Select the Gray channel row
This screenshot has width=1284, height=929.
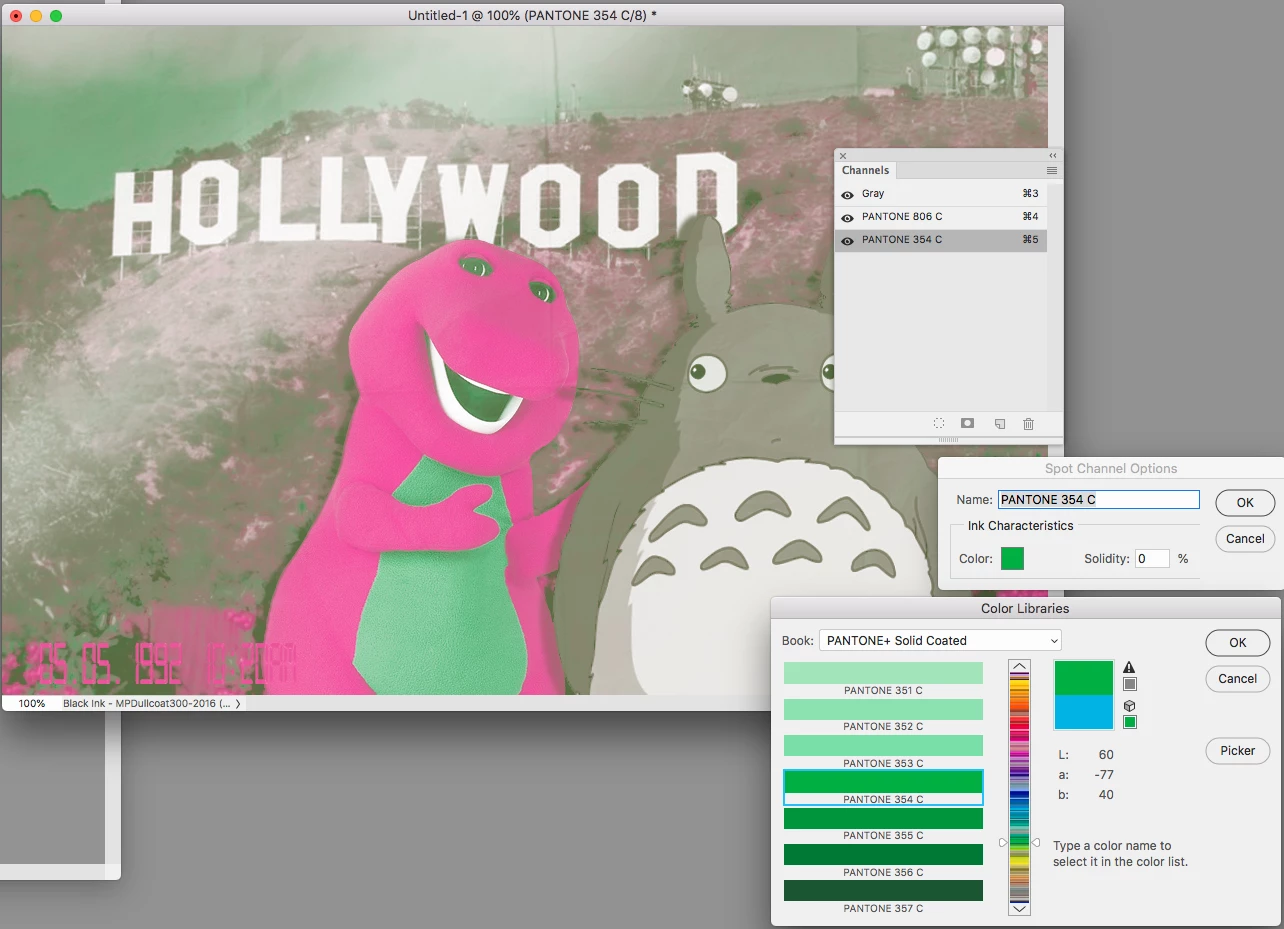[x=941, y=194]
